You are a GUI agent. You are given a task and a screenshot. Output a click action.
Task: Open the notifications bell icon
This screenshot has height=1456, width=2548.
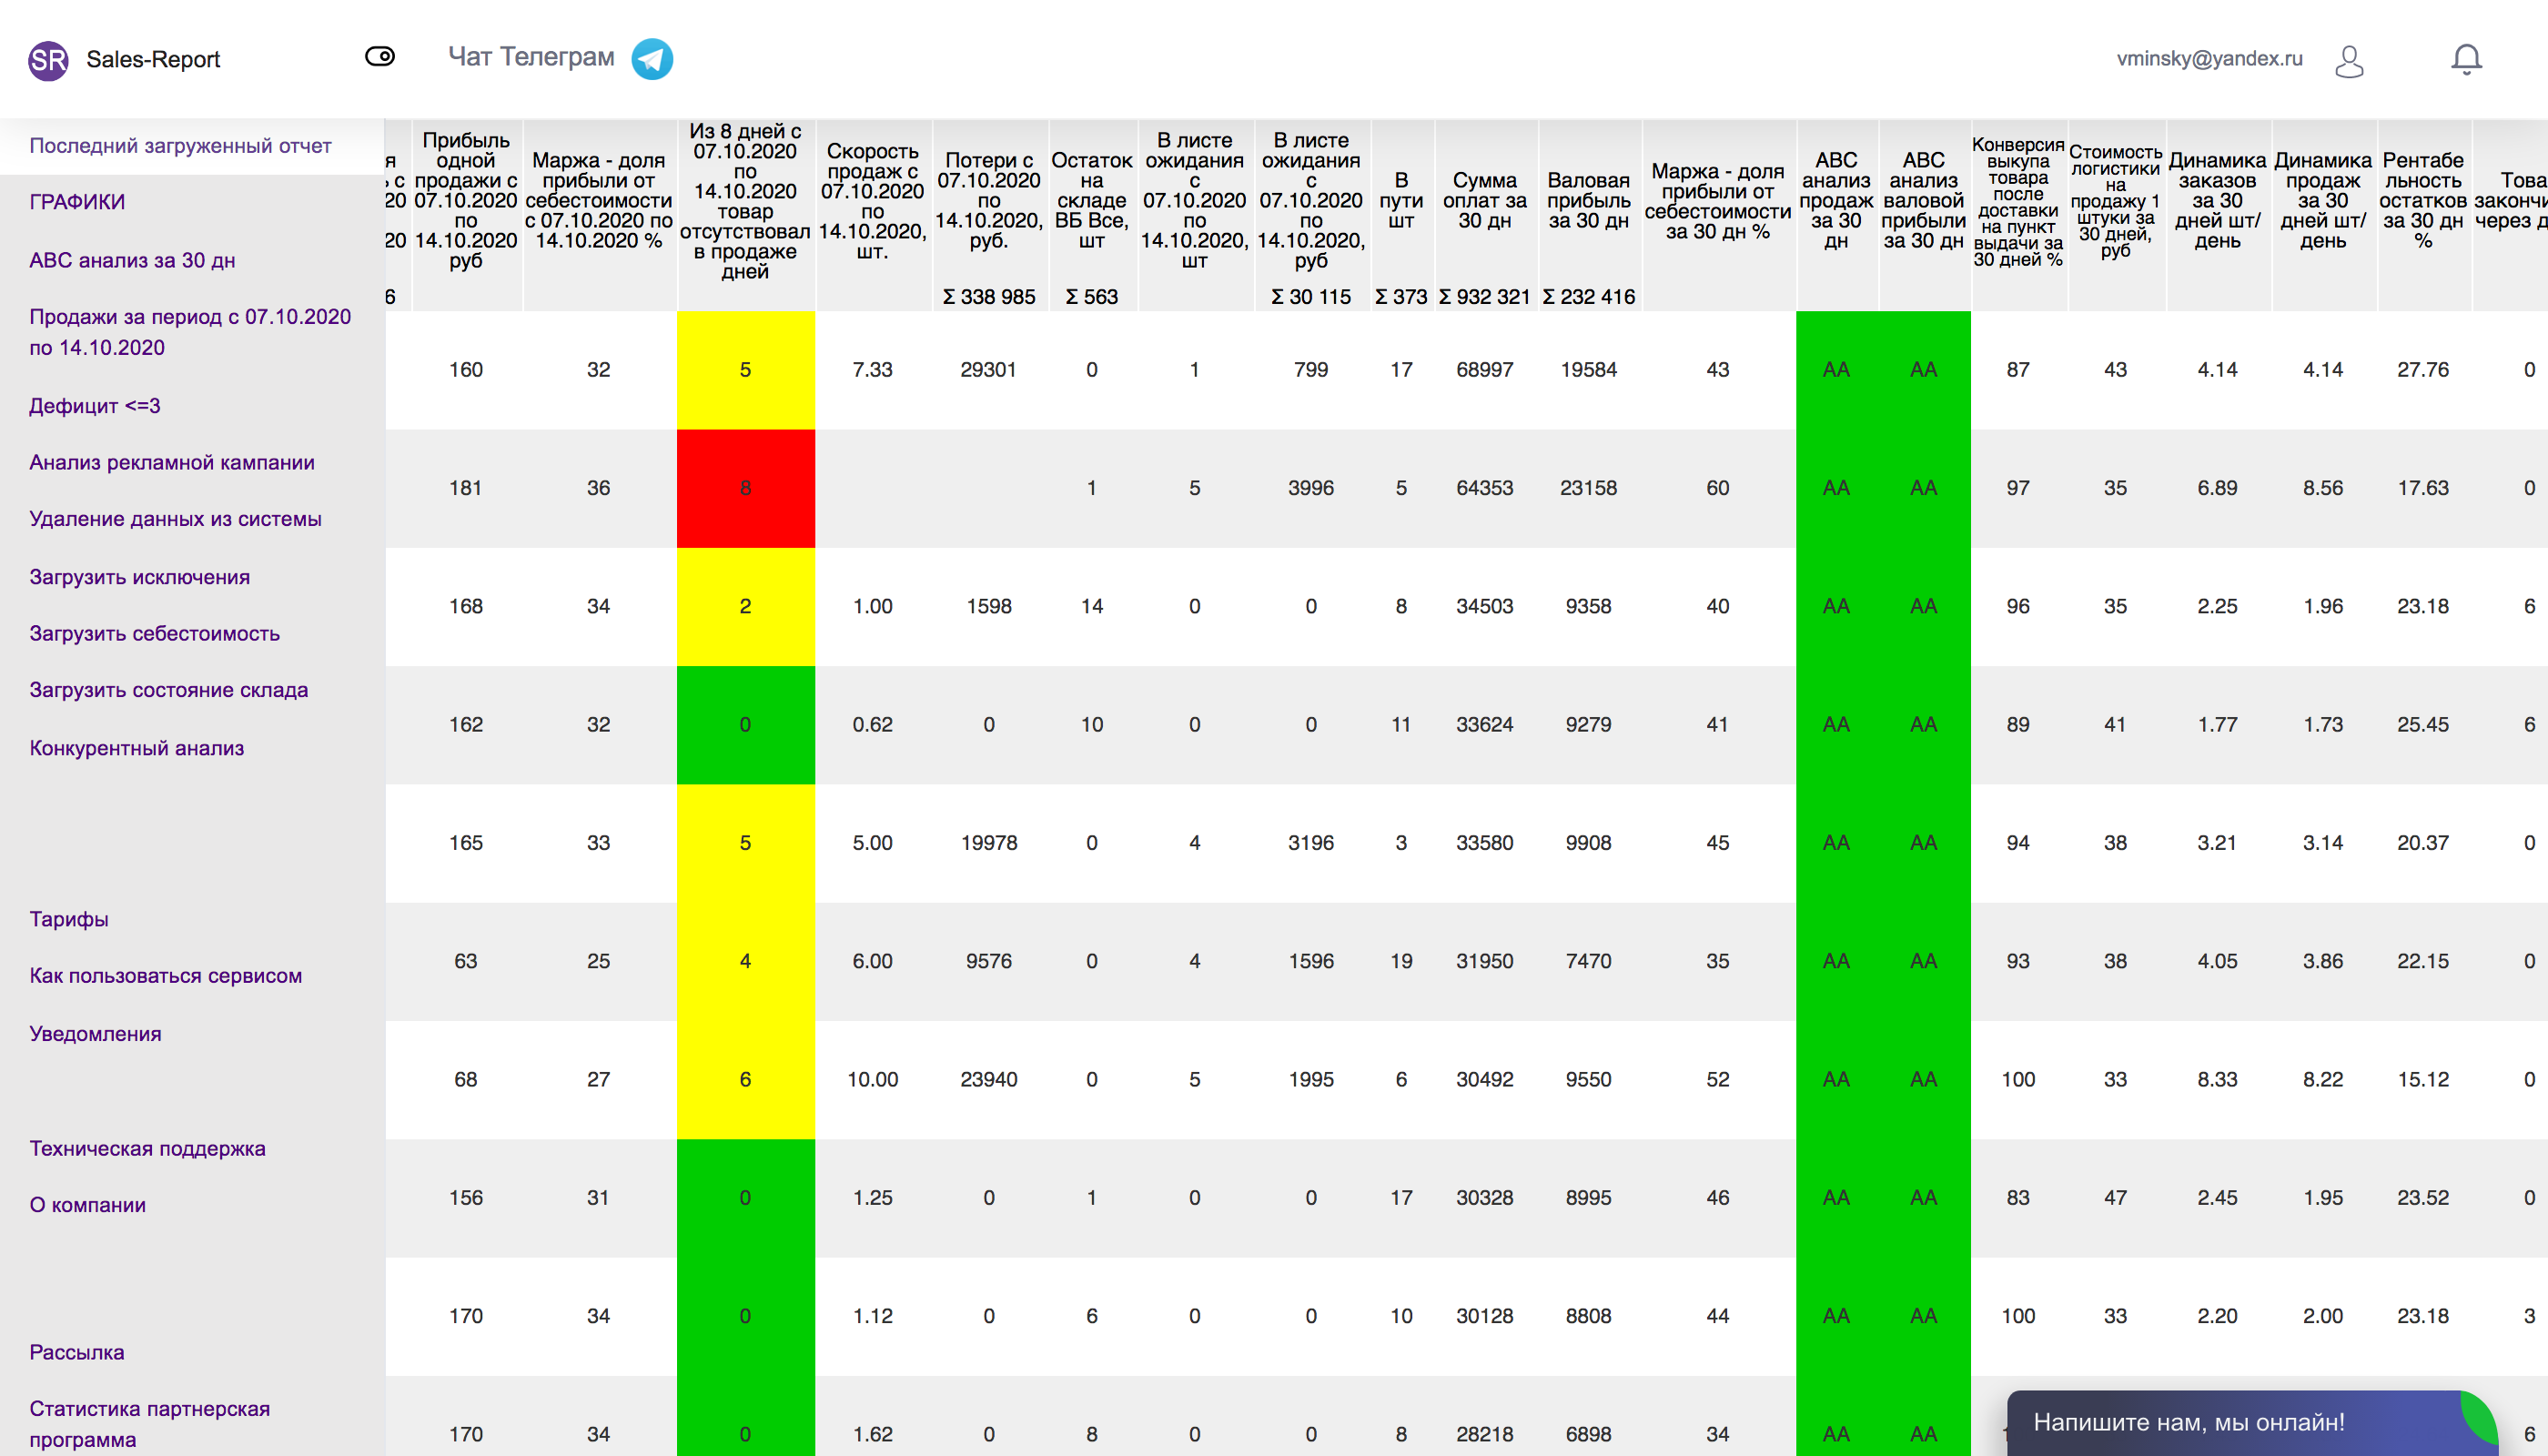(2465, 59)
